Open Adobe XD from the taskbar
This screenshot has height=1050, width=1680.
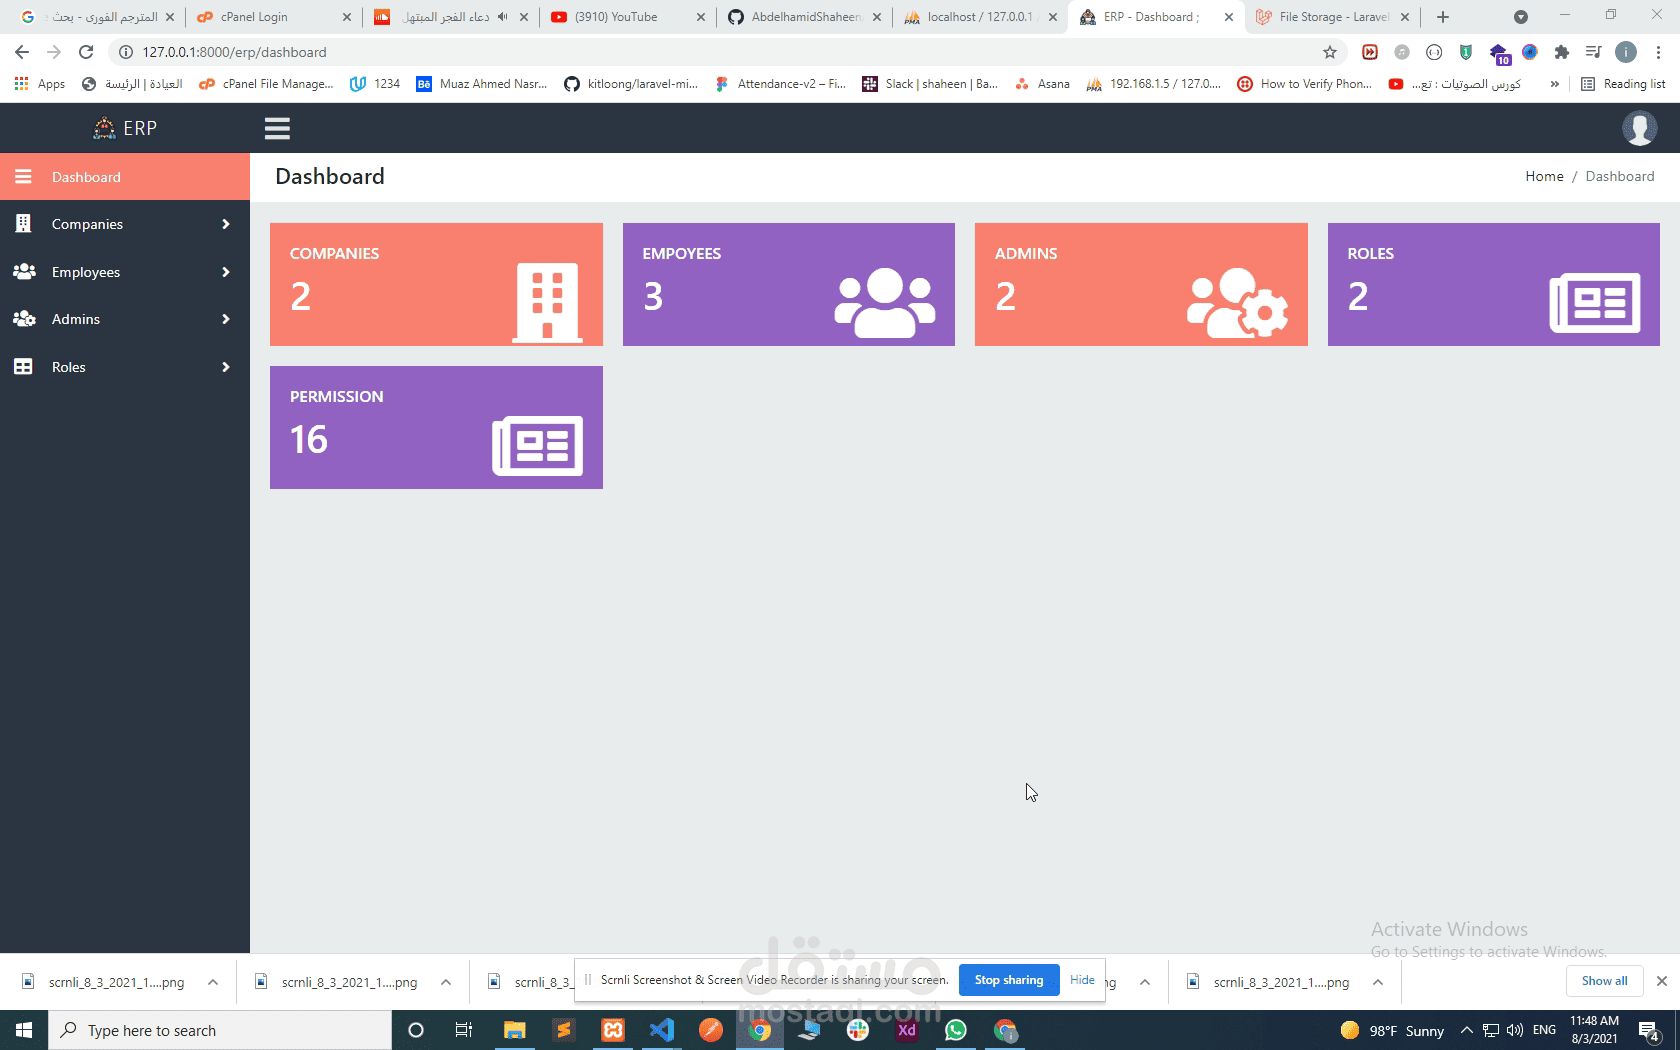(x=907, y=1030)
